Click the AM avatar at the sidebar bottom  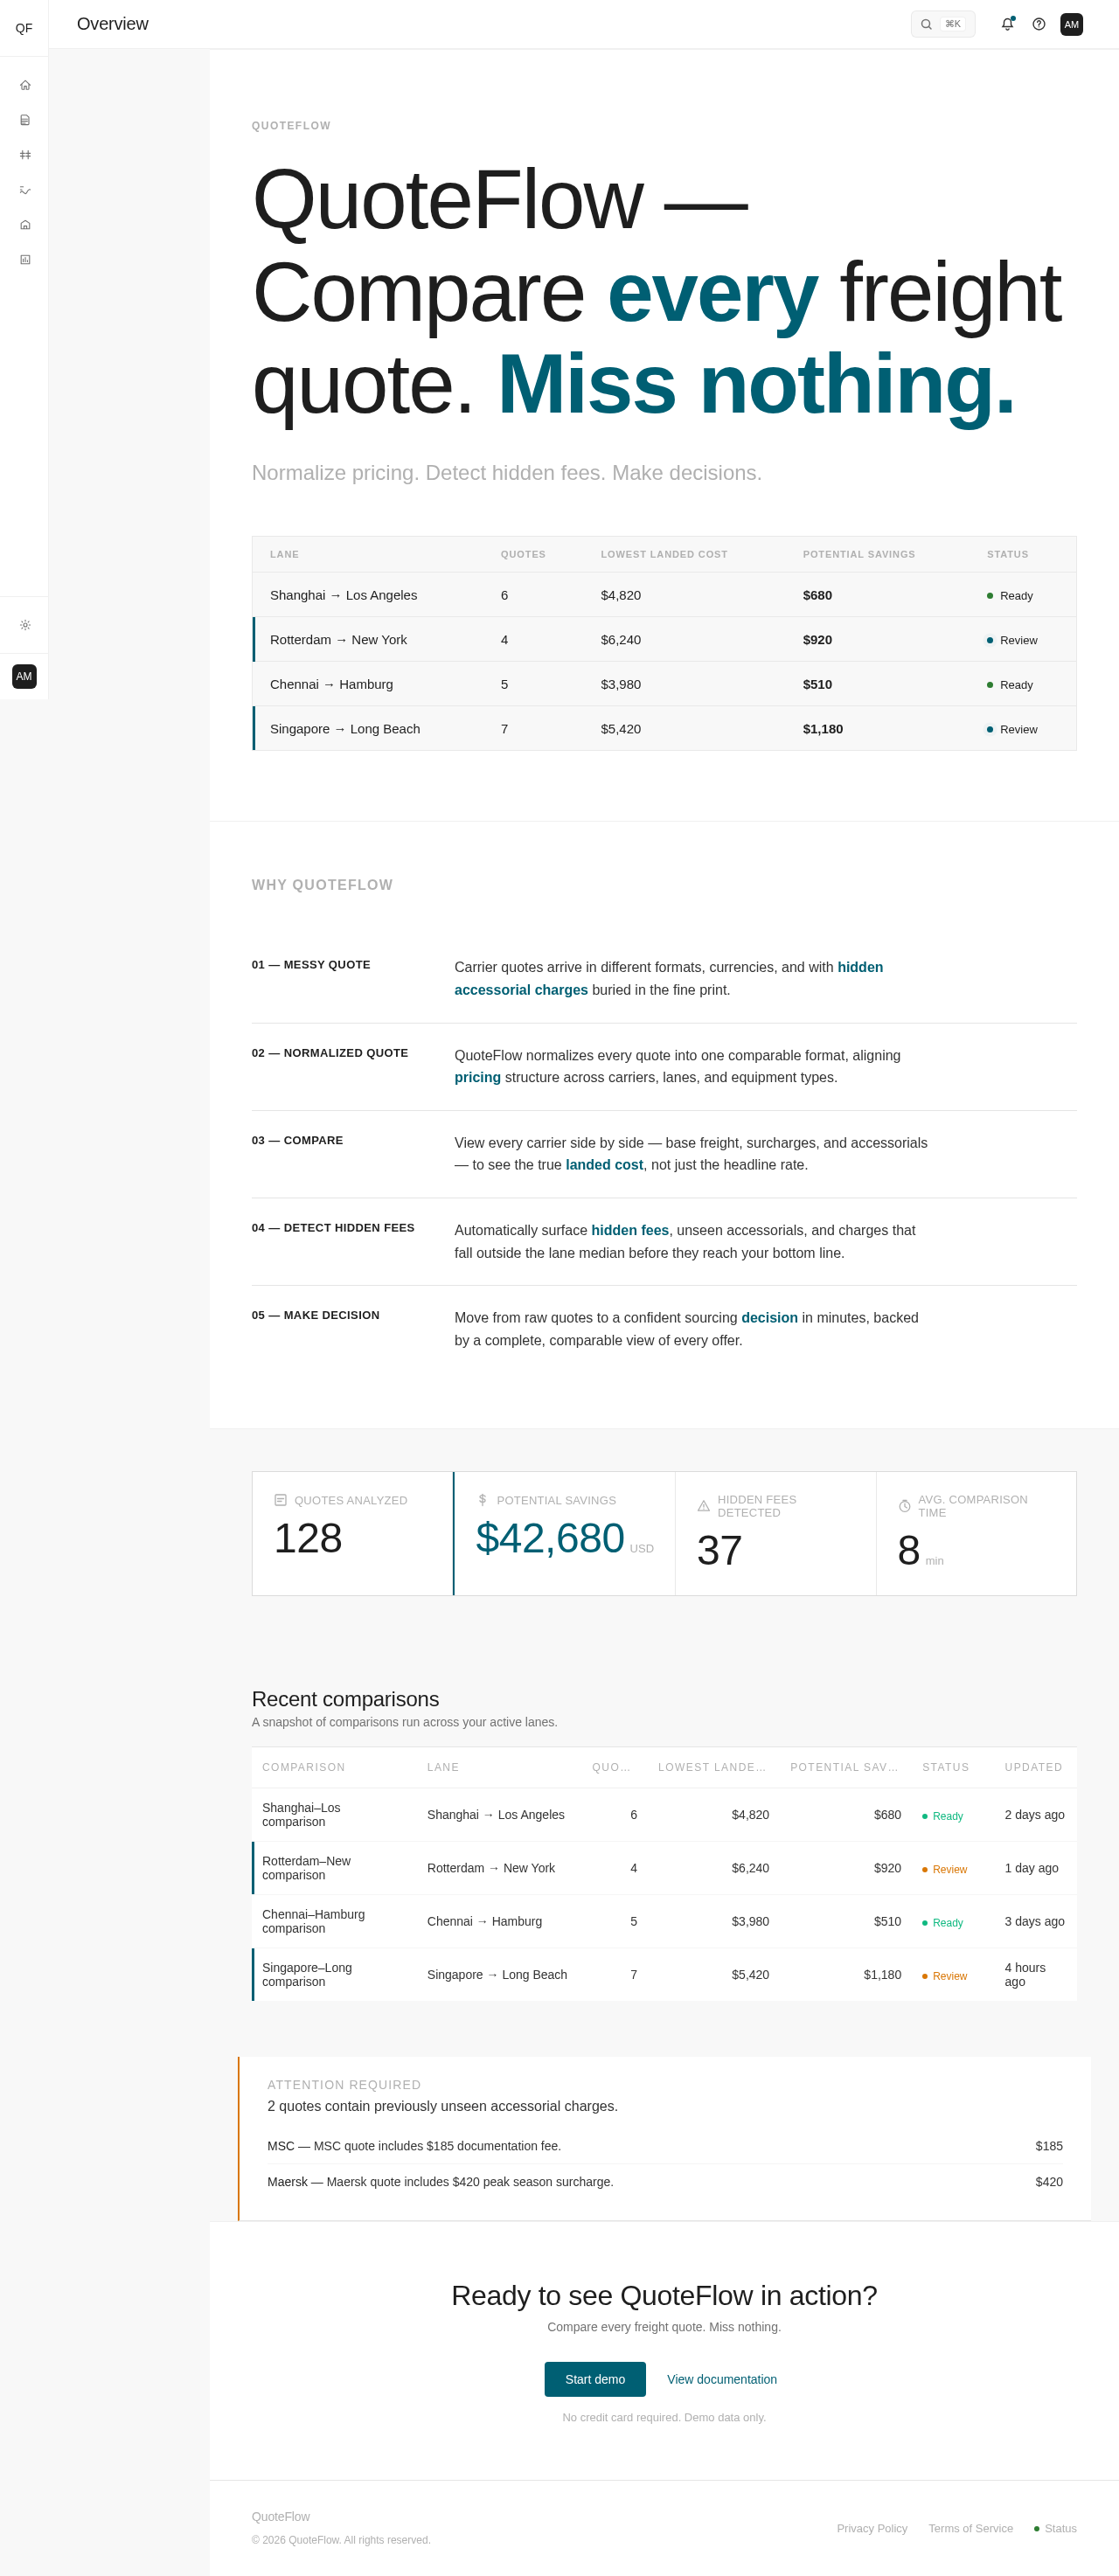pos(24,677)
